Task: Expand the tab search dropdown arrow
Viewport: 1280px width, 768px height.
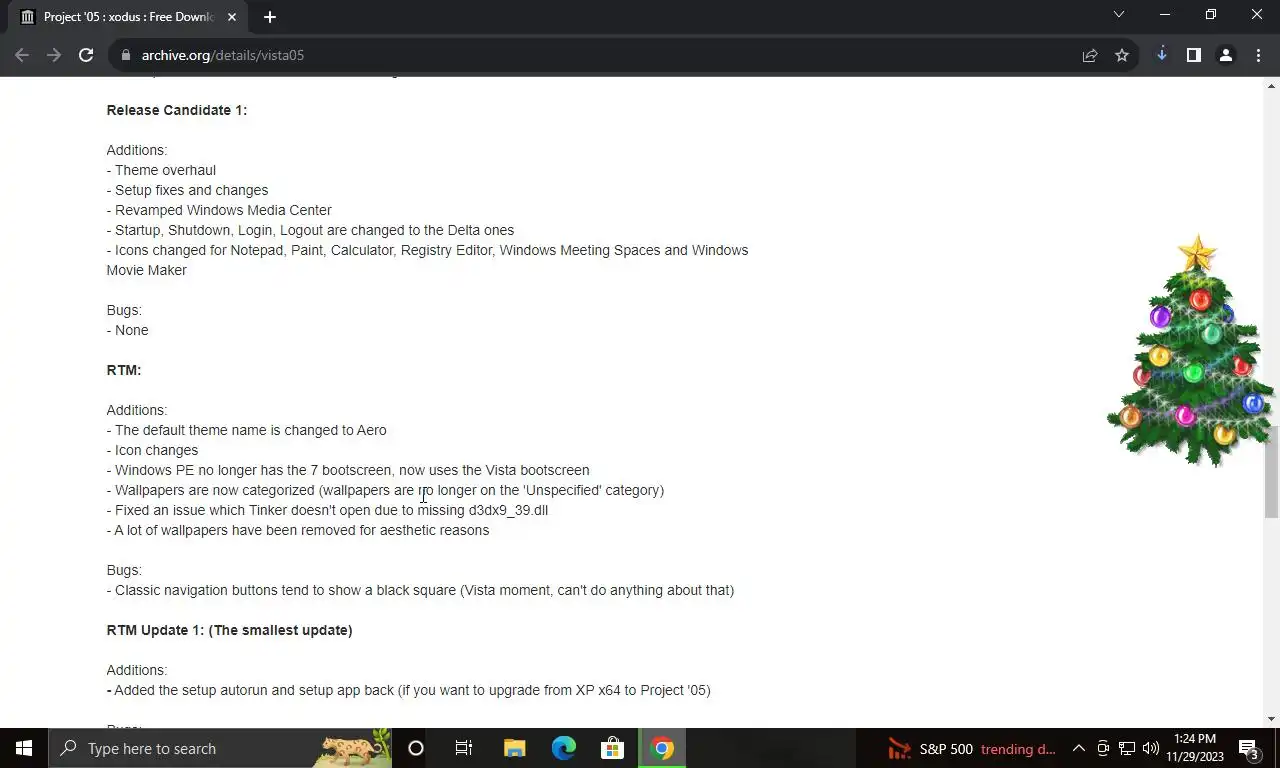Action: 1119,15
